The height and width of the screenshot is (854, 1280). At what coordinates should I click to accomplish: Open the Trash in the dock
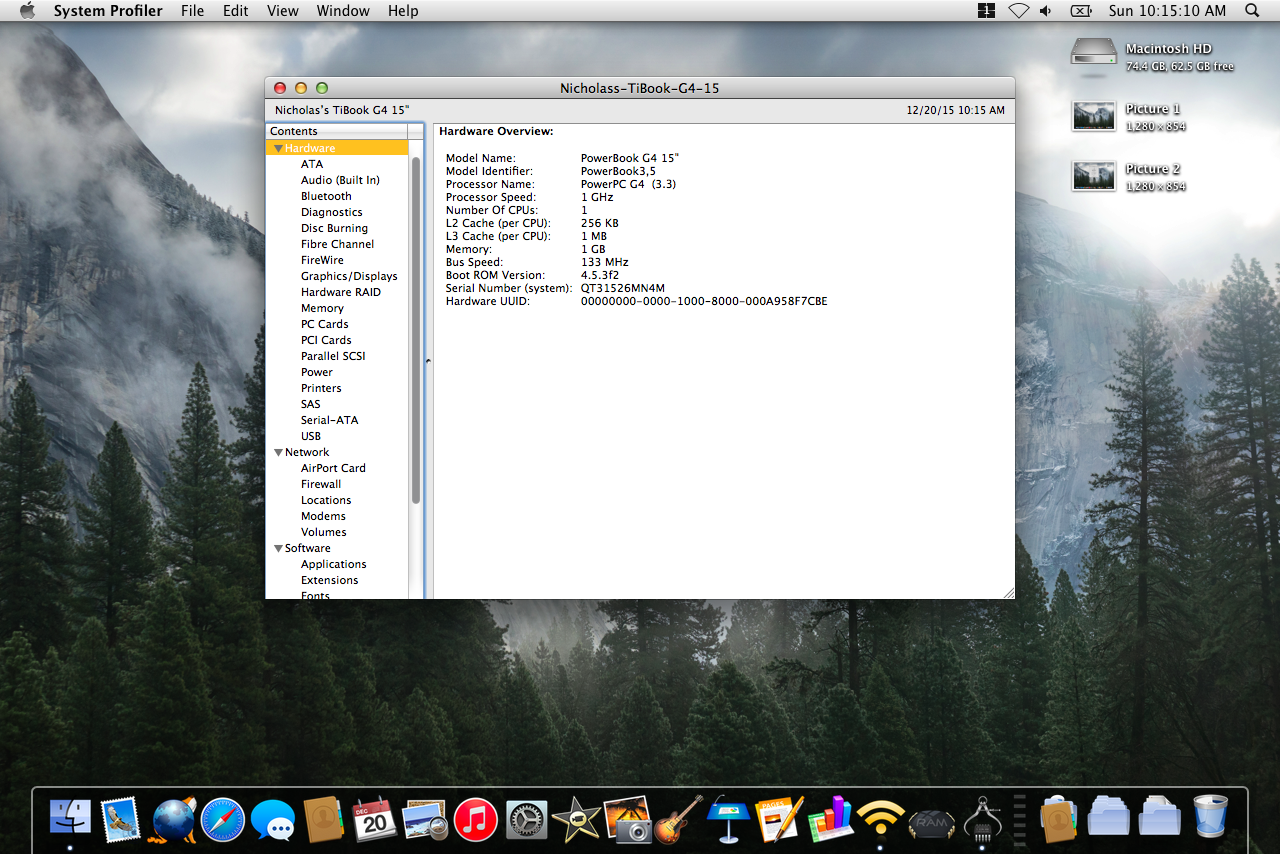click(1210, 818)
